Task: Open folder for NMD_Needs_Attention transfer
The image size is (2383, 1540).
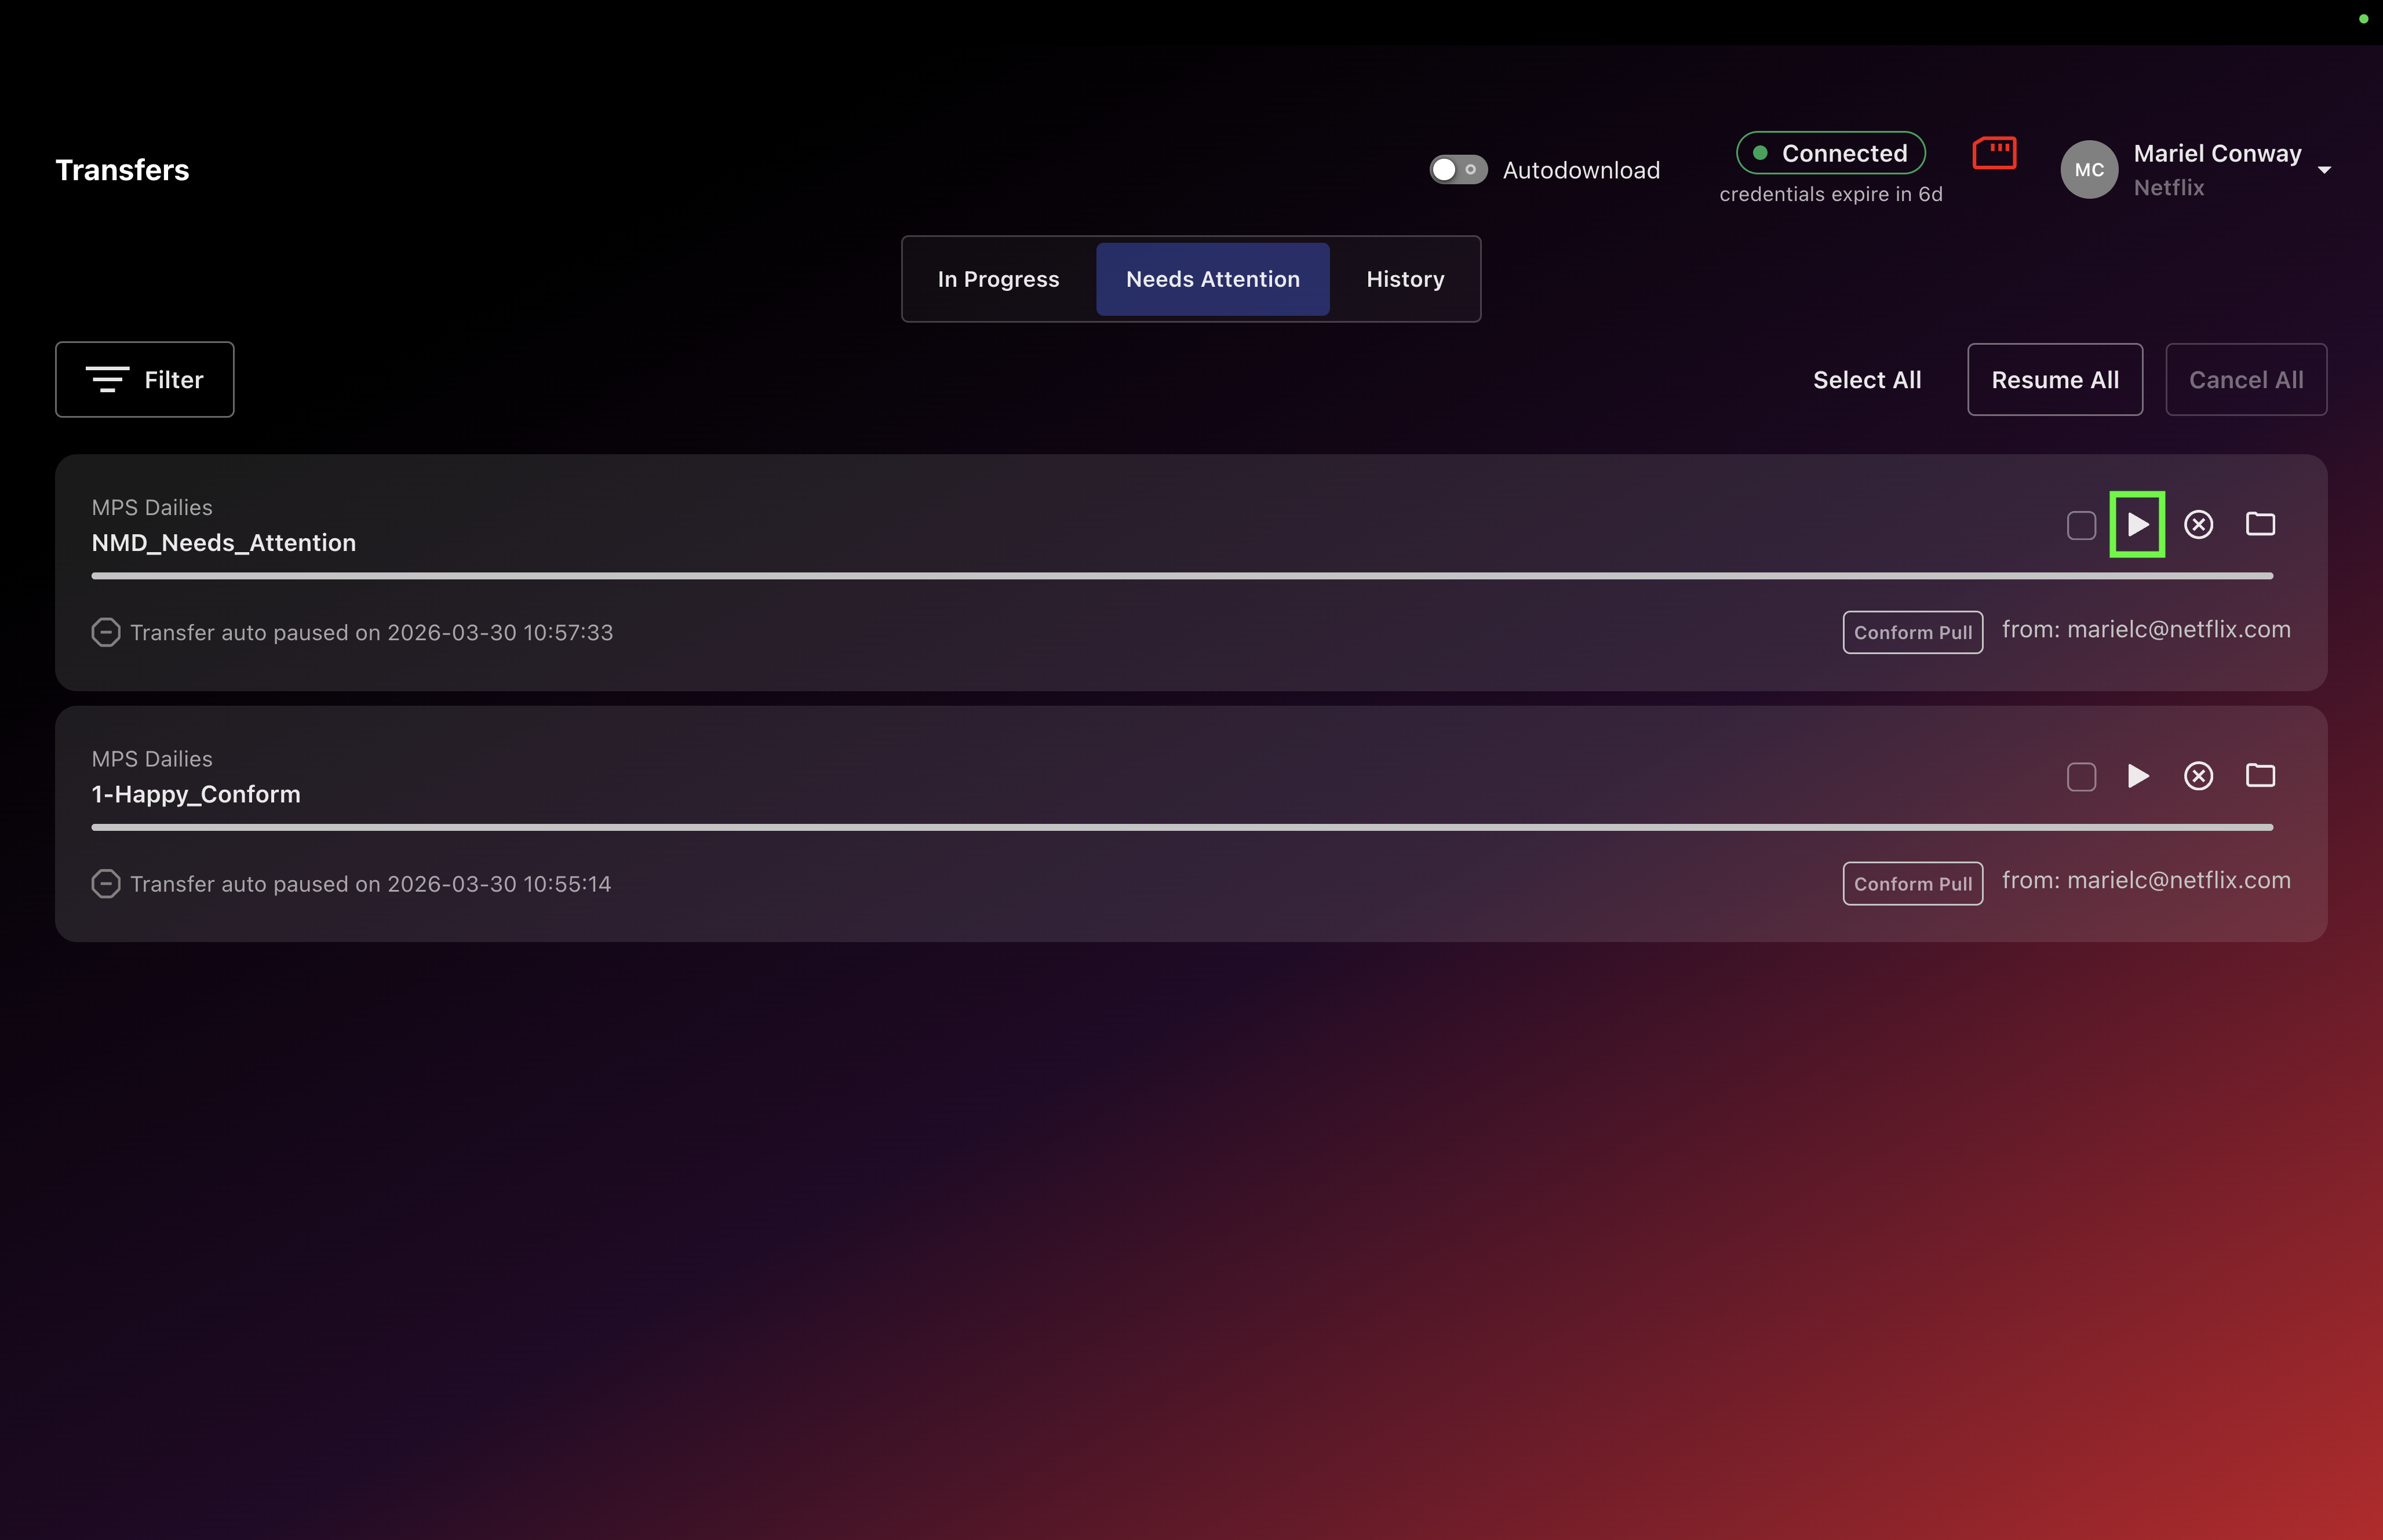Action: click(x=2260, y=524)
